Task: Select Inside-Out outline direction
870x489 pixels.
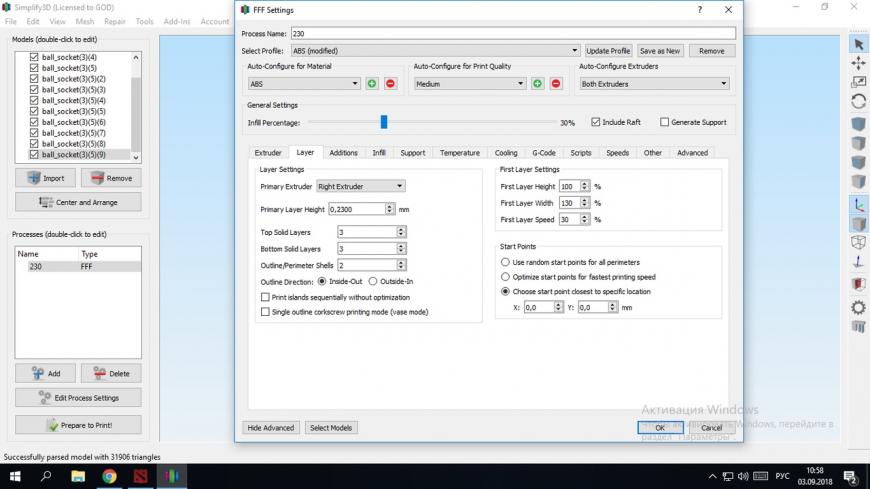Action: click(x=322, y=281)
